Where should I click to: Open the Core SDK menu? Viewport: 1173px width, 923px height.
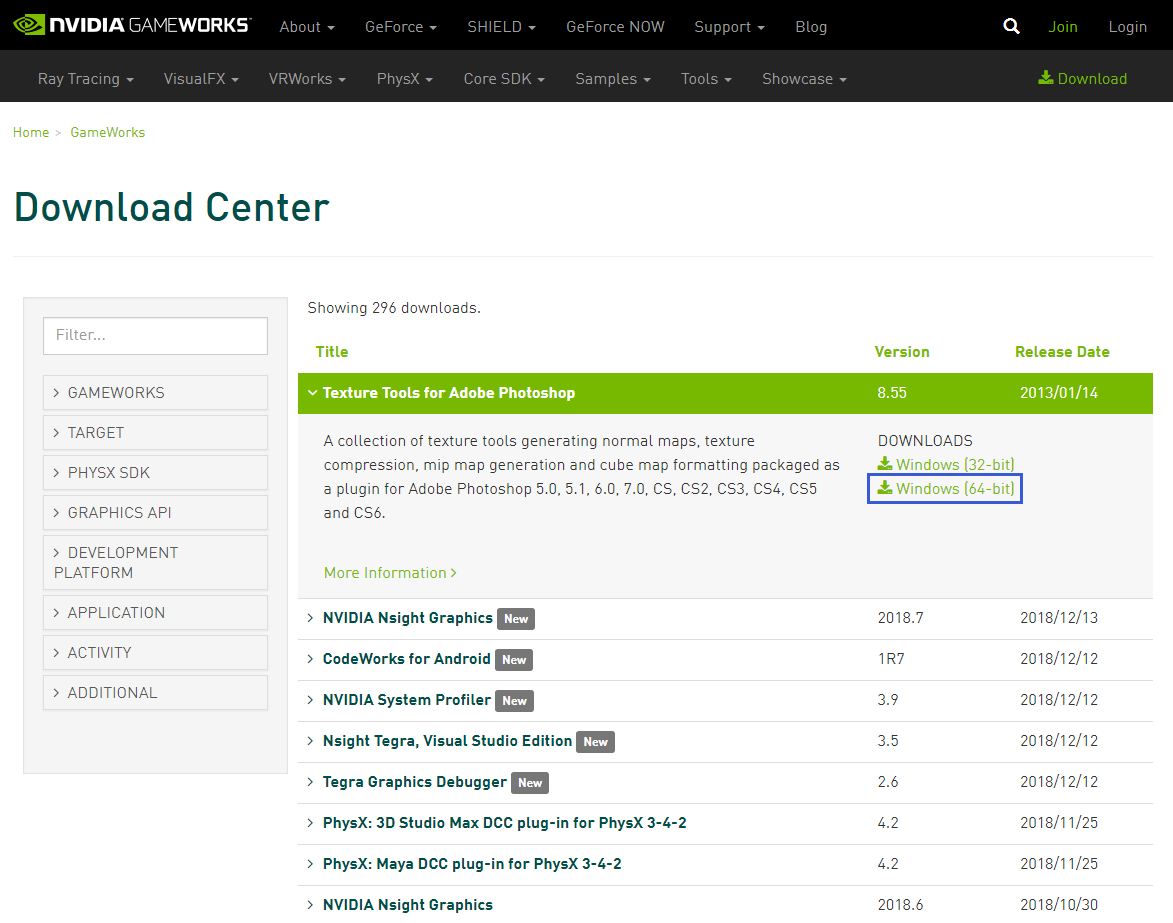click(504, 79)
